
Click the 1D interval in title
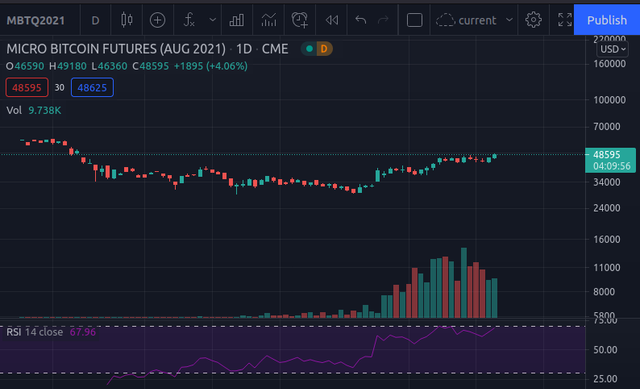[x=244, y=49]
